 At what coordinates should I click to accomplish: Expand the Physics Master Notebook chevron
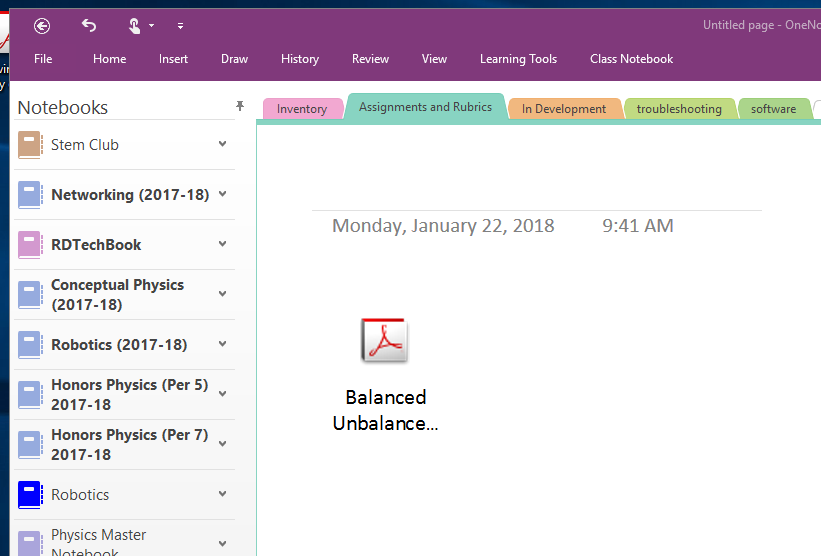tap(223, 543)
